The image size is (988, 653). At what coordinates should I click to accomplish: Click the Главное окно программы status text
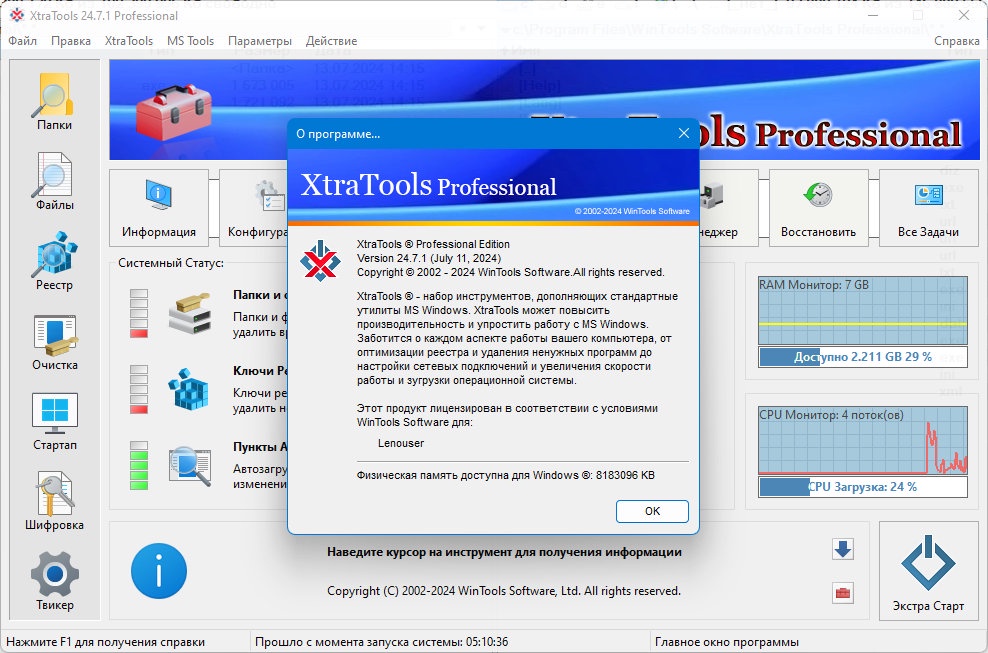click(x=727, y=642)
